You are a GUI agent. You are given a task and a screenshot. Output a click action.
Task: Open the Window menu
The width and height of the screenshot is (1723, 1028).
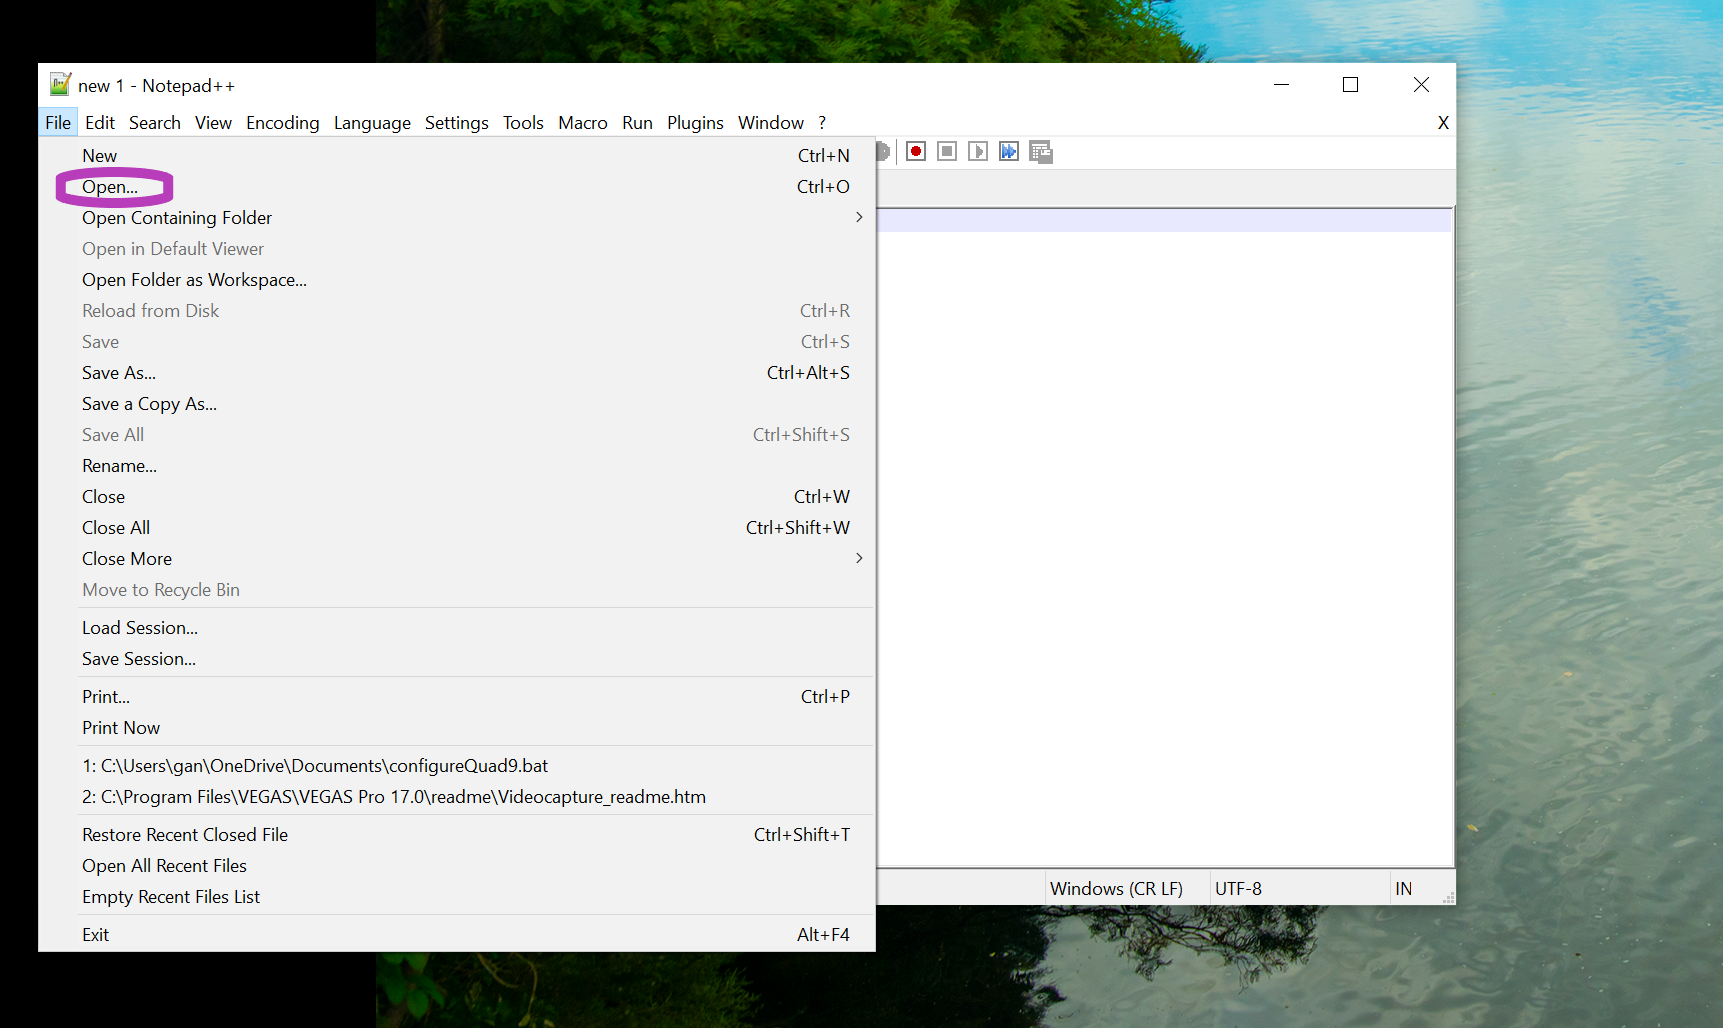[771, 122]
